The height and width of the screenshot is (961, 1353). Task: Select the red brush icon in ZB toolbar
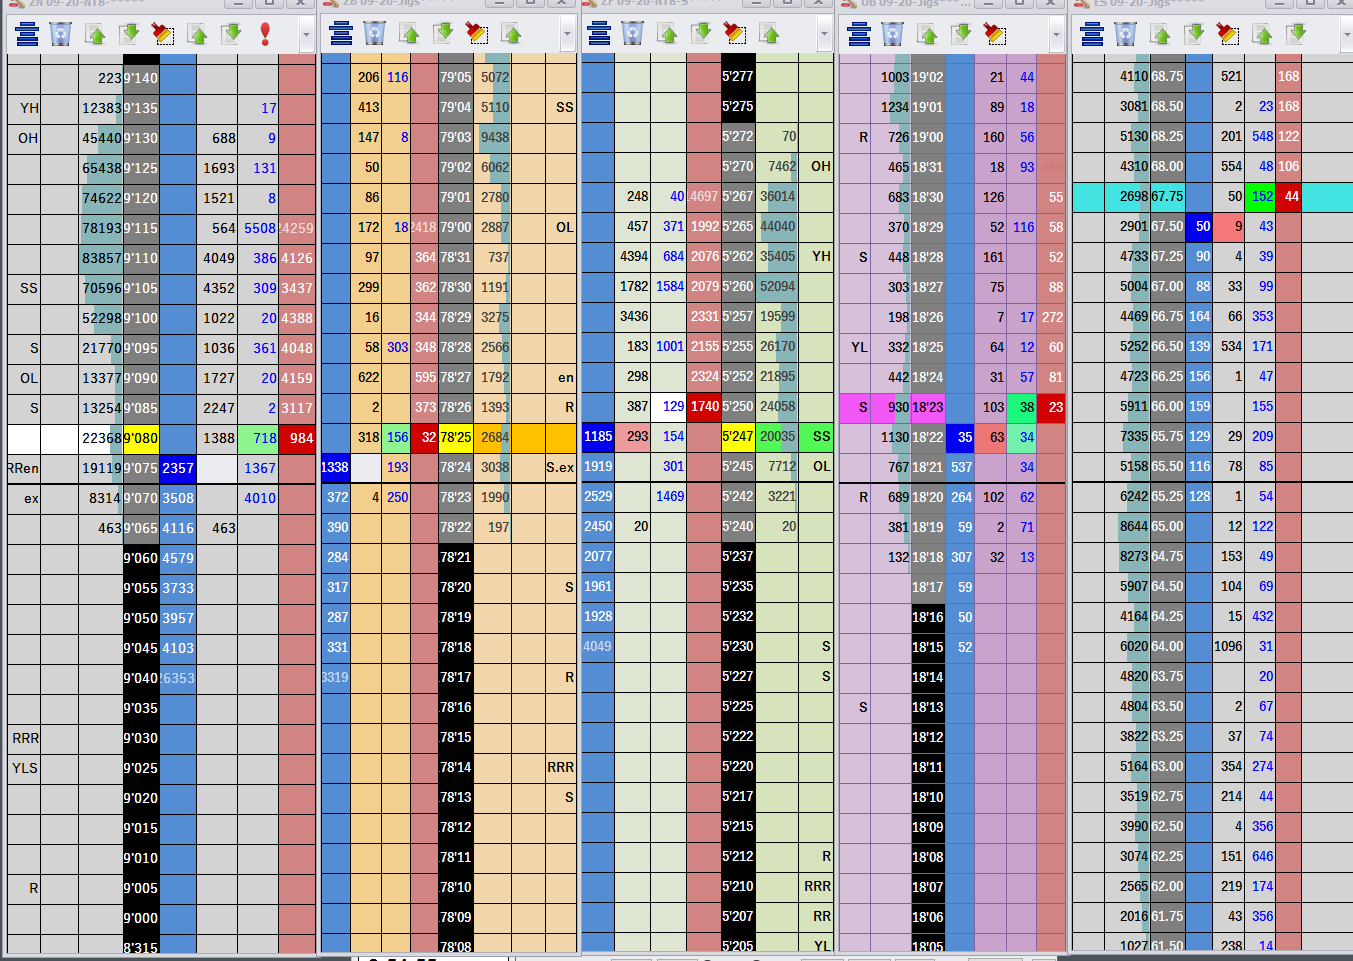(x=477, y=35)
